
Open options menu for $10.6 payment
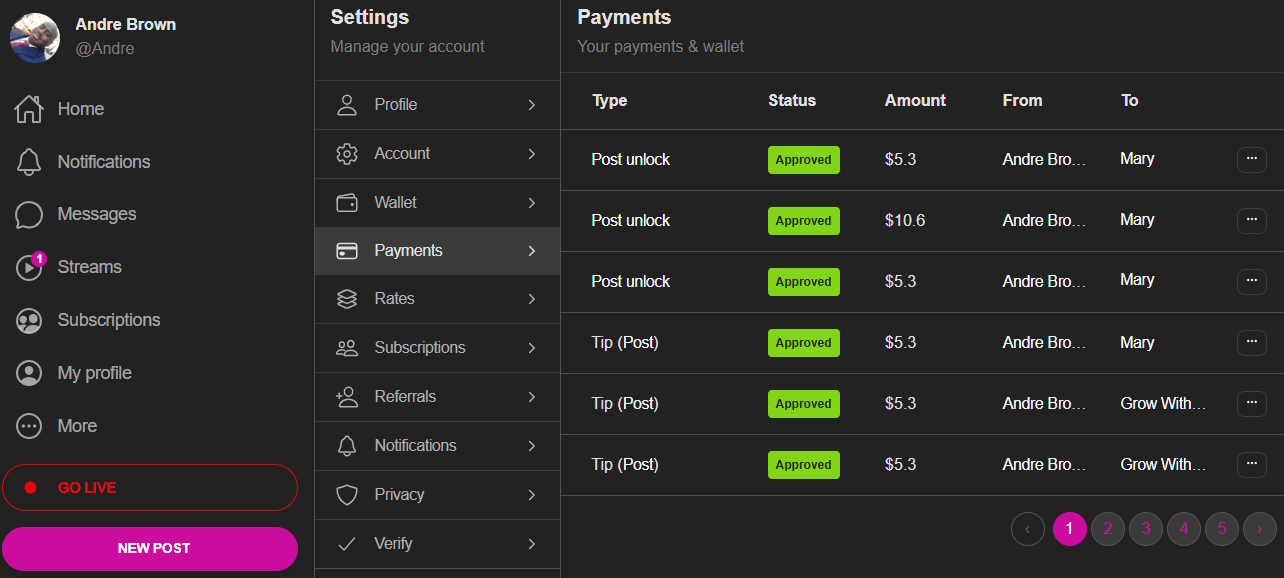[x=1251, y=221]
